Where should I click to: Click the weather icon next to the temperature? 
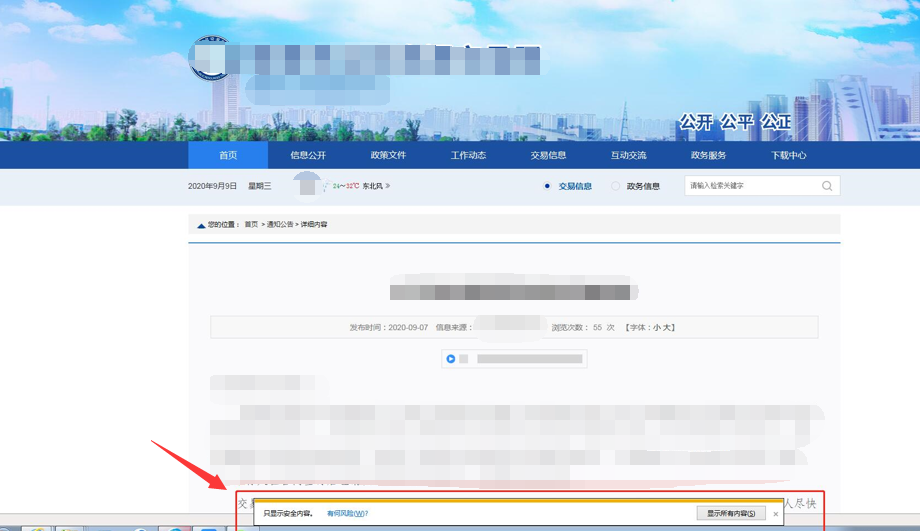[325, 186]
